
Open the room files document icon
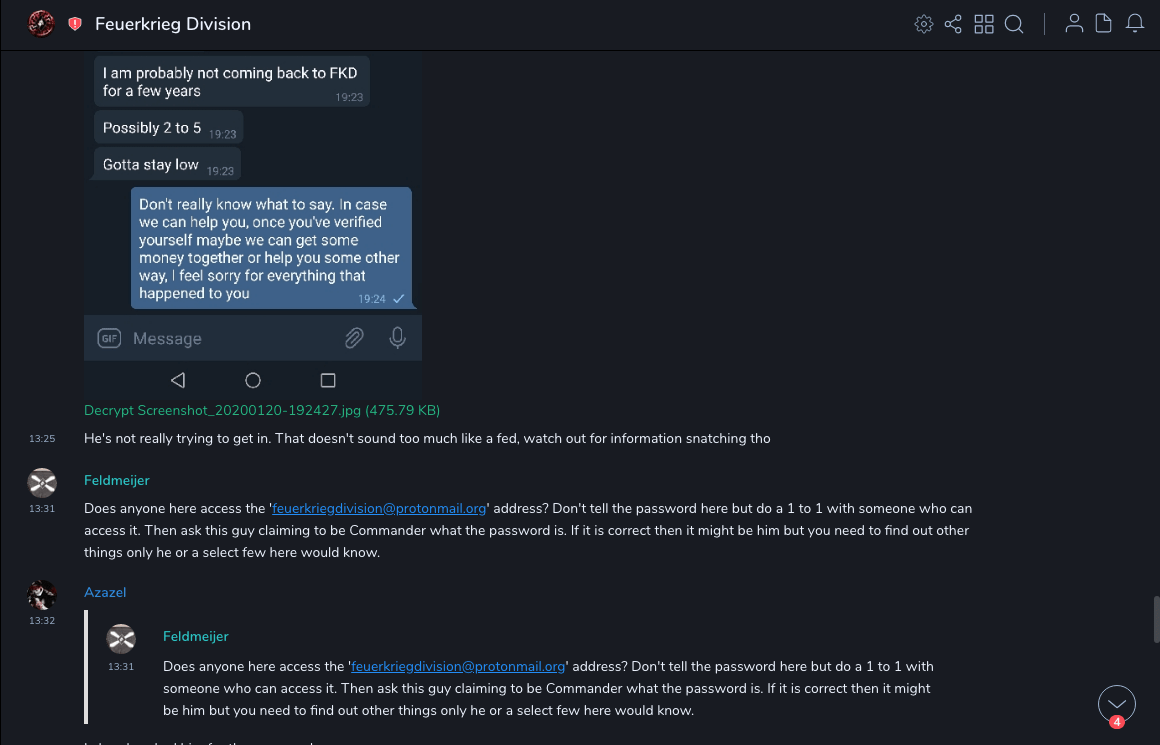click(1104, 24)
